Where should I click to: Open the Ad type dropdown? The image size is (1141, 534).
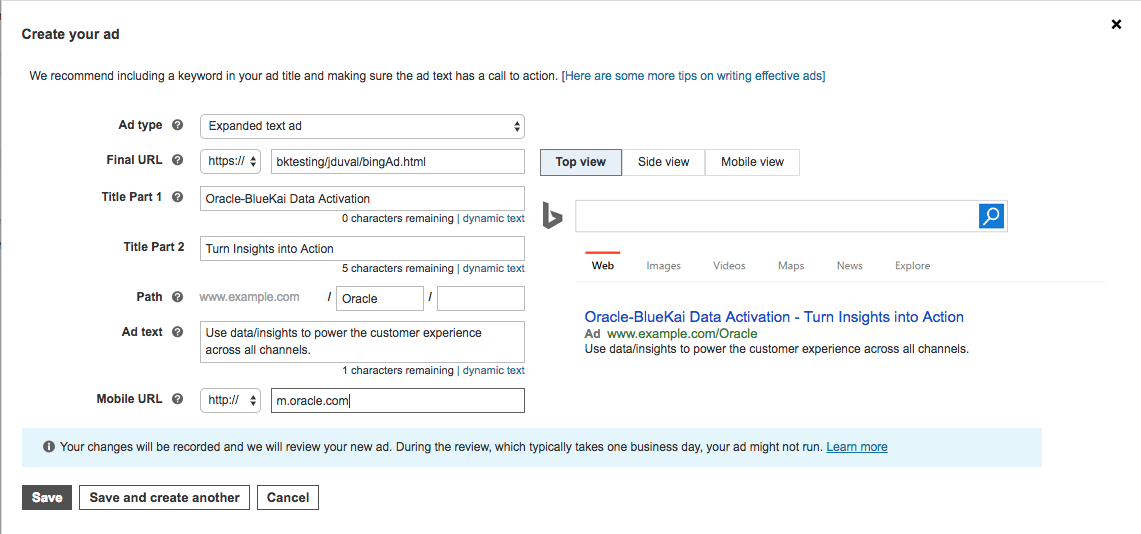[x=362, y=126]
